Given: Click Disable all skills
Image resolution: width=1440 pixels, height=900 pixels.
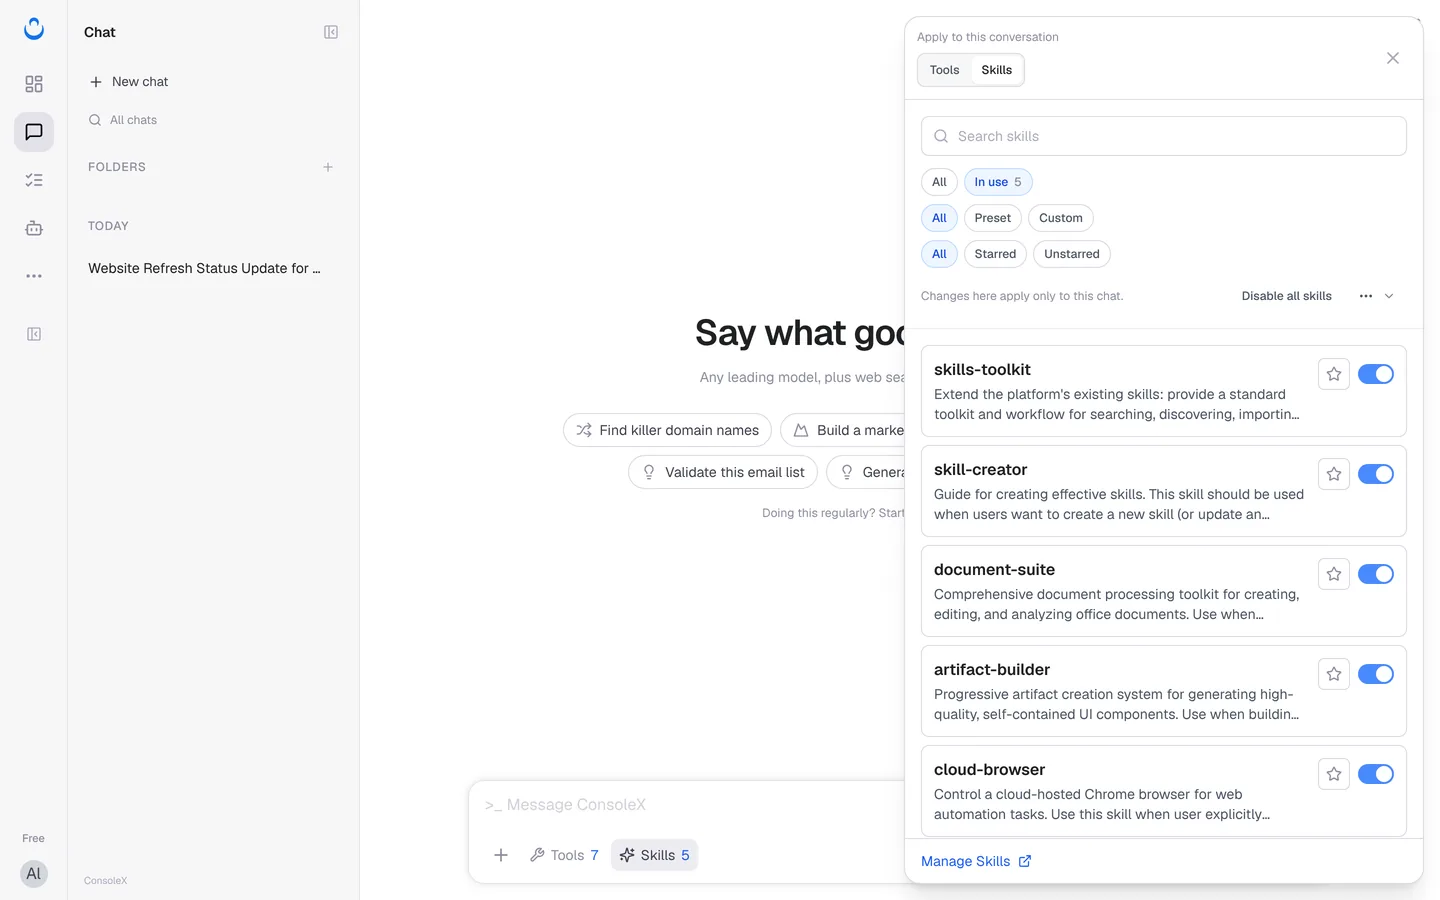Looking at the screenshot, I should (x=1287, y=296).
